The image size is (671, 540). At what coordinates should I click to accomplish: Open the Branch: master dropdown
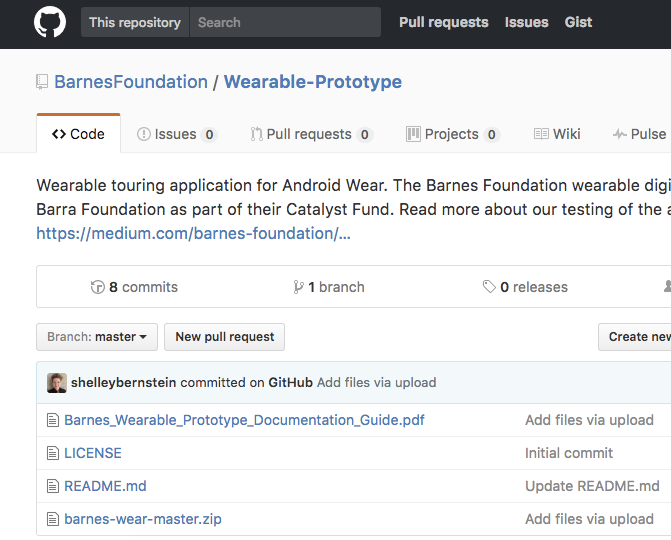(96, 337)
